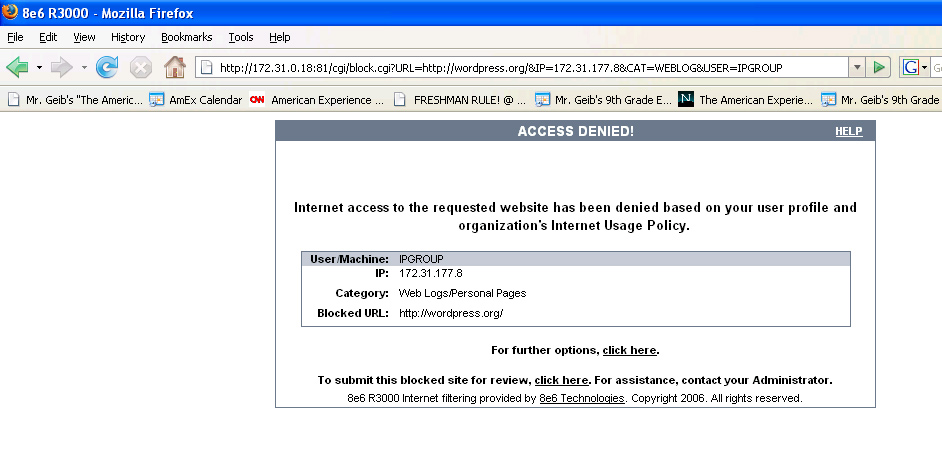The image size is (942, 461).
Task: Click 'click here' to submit site for review
Action: [561, 380]
